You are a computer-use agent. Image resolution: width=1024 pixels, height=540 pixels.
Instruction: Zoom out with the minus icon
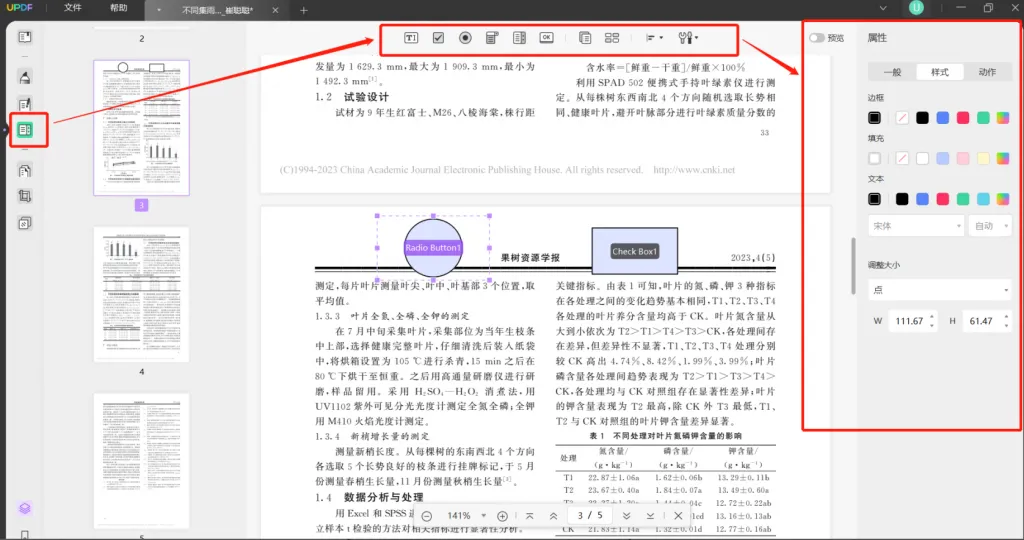426,516
